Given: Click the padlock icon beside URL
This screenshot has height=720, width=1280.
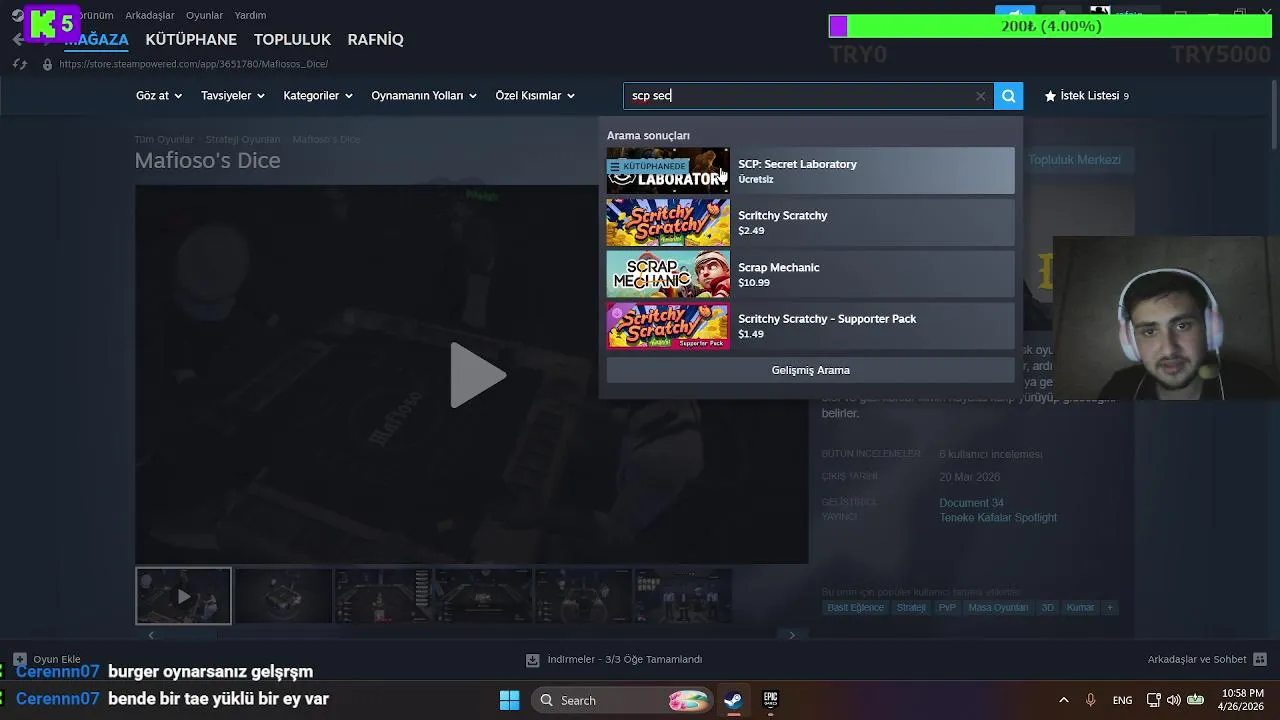Looking at the screenshot, I should [47, 64].
